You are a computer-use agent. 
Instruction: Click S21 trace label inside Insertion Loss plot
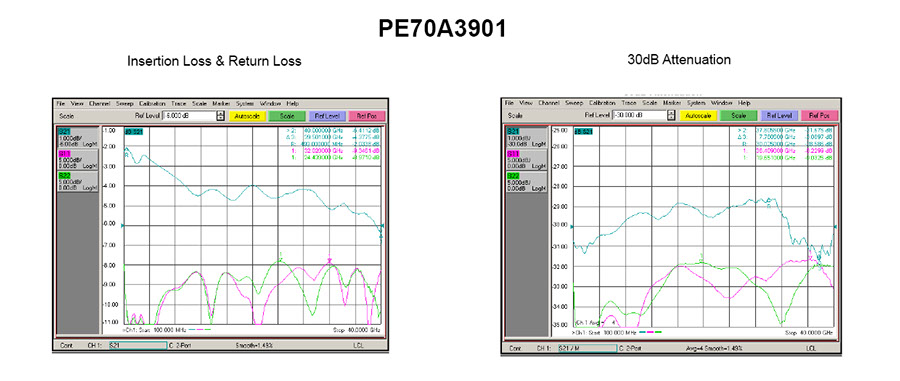pos(134,132)
